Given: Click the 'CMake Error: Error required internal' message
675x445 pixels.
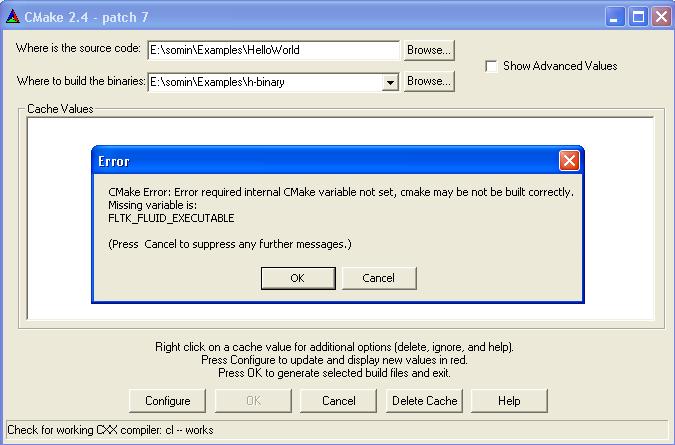Looking at the screenshot, I should (x=341, y=192).
